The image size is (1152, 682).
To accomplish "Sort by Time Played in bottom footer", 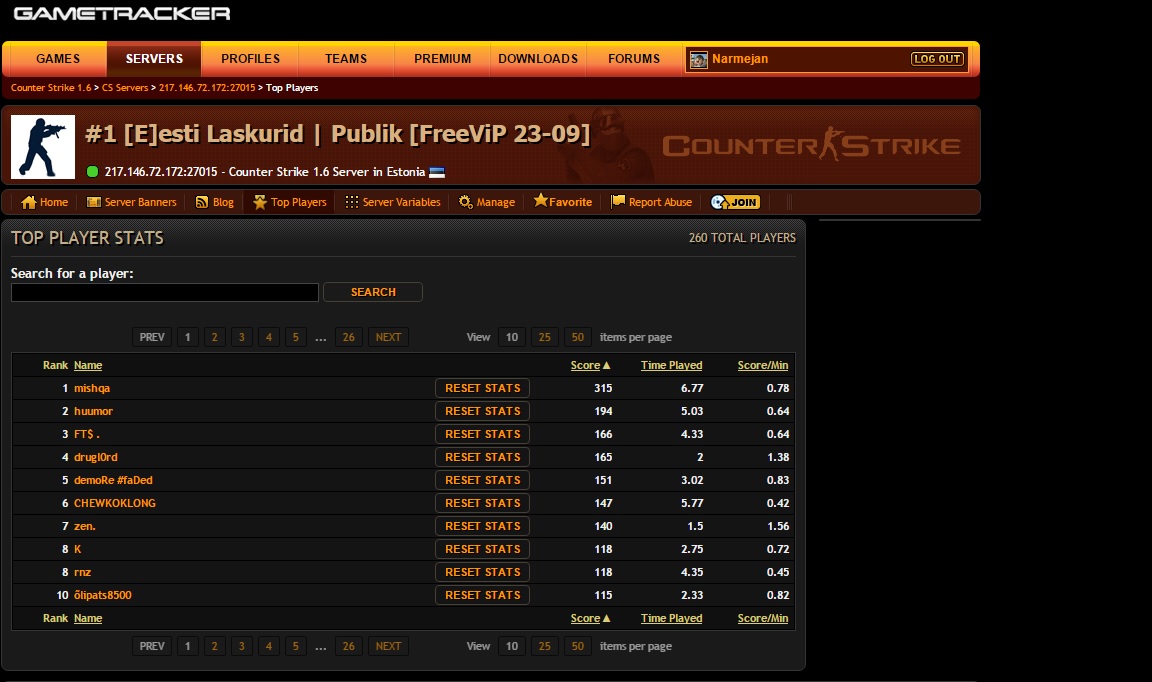I will (x=672, y=618).
